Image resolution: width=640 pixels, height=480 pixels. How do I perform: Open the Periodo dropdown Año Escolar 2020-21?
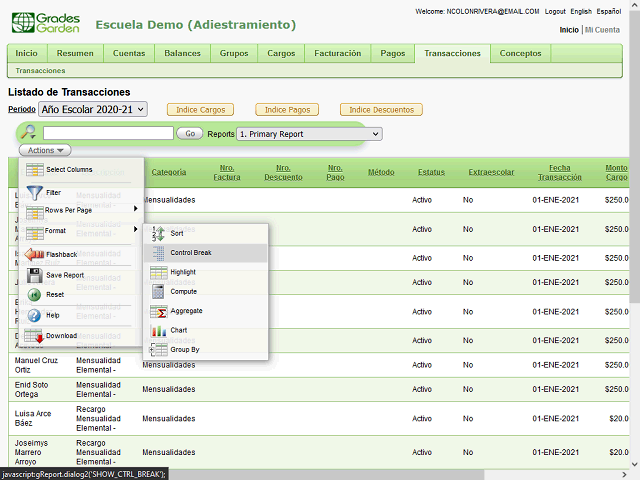tap(93, 109)
